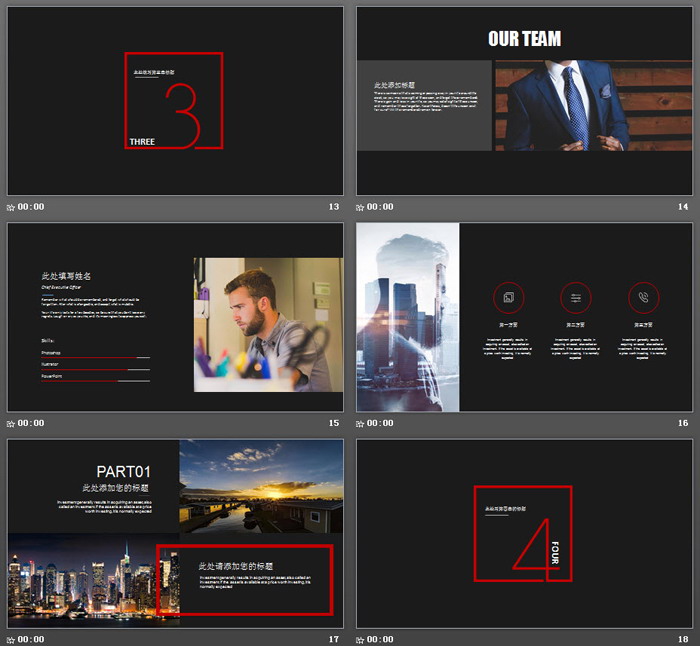
Task: Click the transition star icon under slide 16
Action: pyautogui.click(x=361, y=423)
